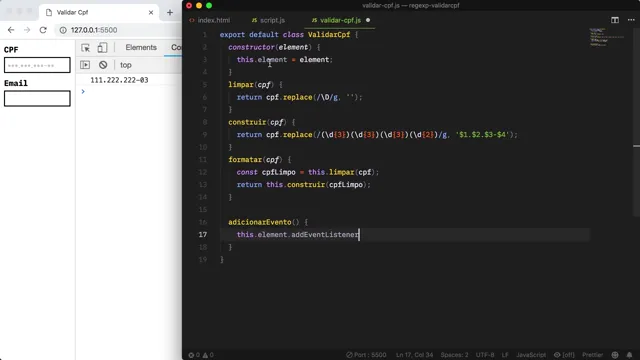
Task: Click addEventListener on line 17
Action: [325, 234]
